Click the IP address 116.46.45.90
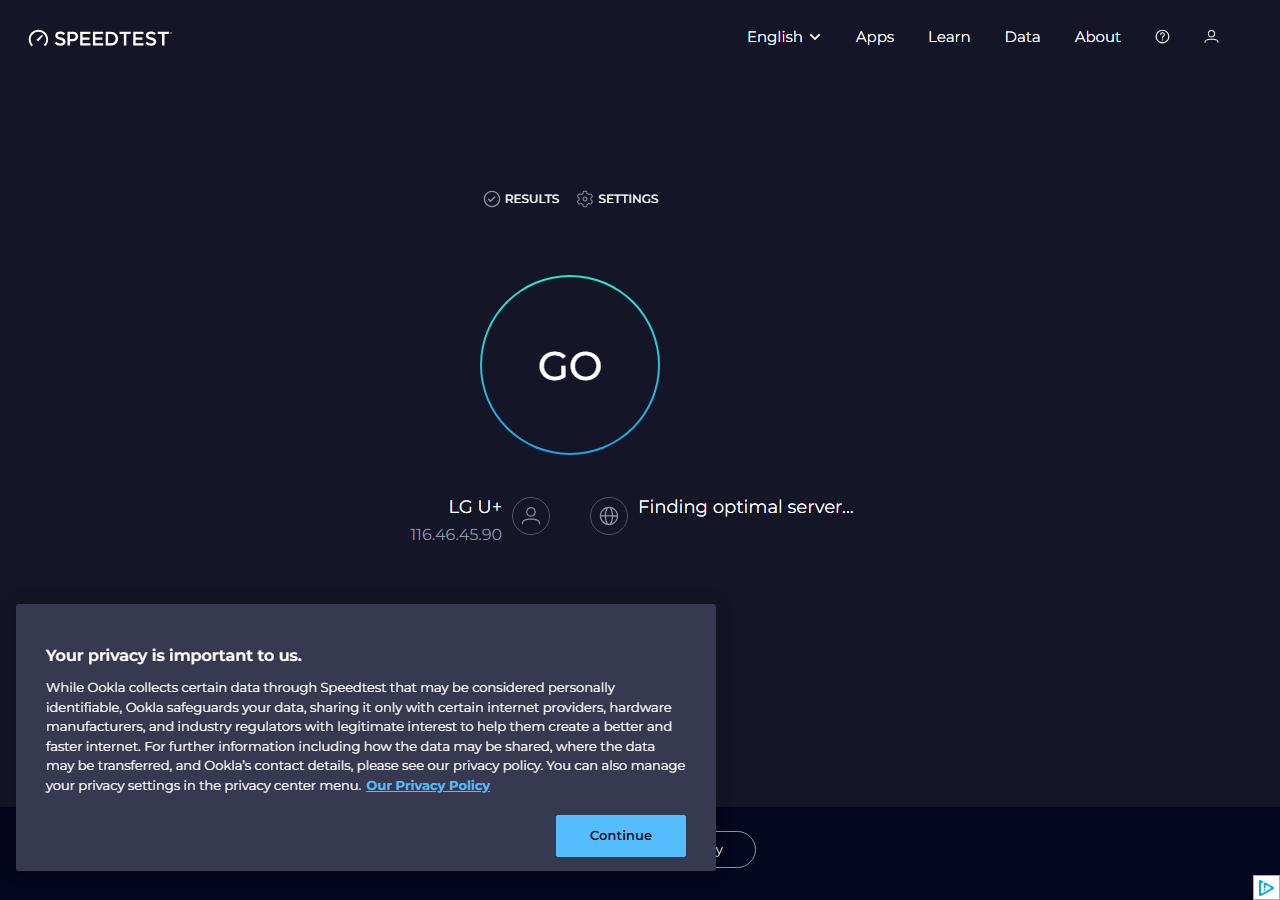Viewport: 1280px width, 900px height. click(x=456, y=535)
